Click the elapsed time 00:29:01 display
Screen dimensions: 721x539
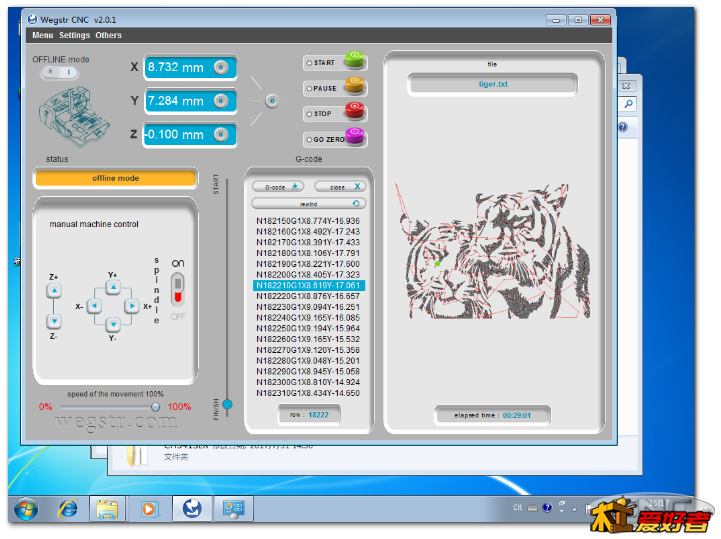point(492,415)
